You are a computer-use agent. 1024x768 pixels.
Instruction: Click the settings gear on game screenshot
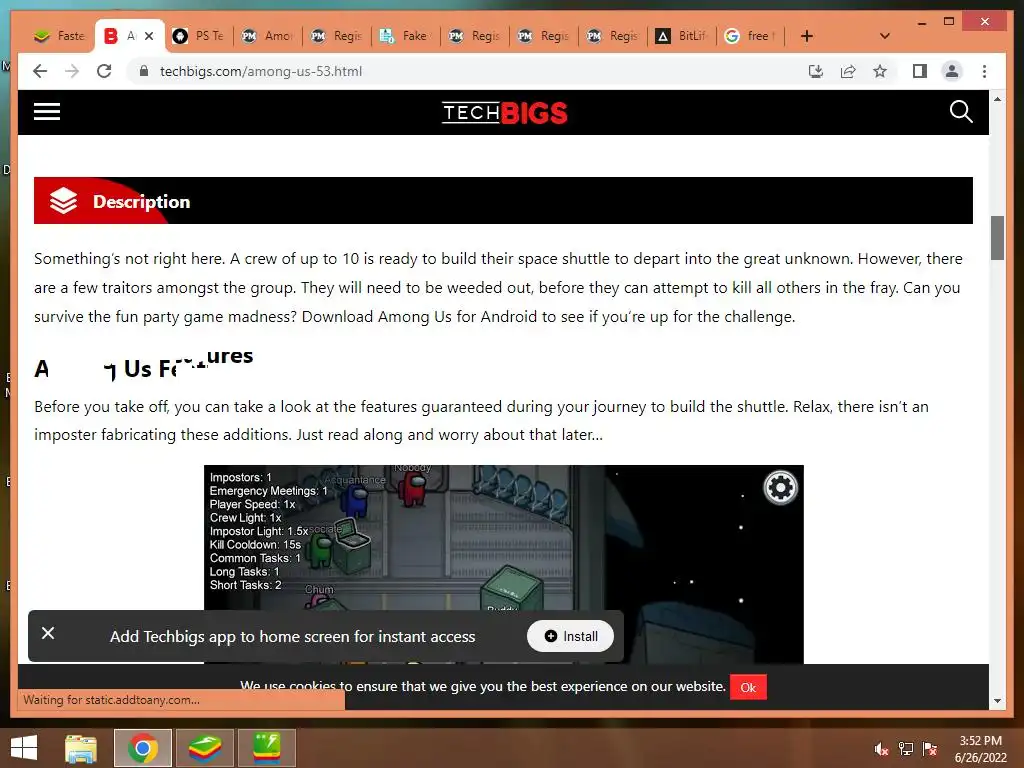[780, 487]
